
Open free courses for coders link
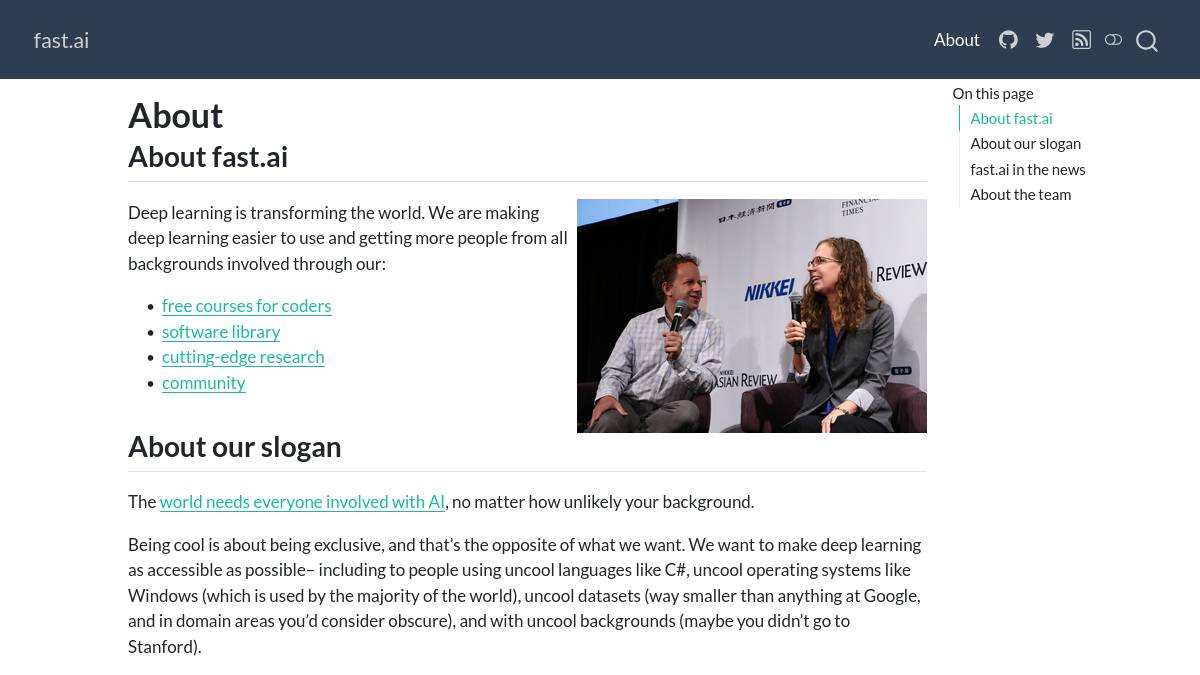(246, 306)
